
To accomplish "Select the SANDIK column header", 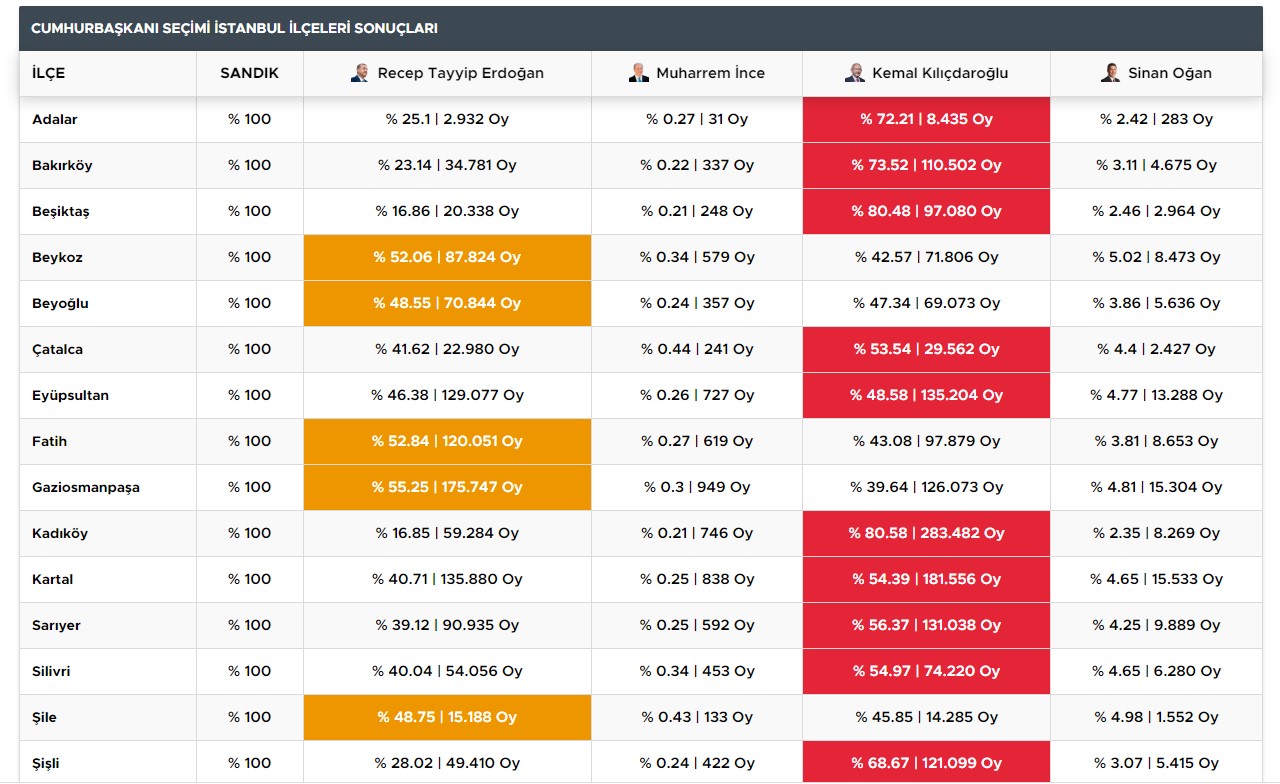I will click(248, 72).
